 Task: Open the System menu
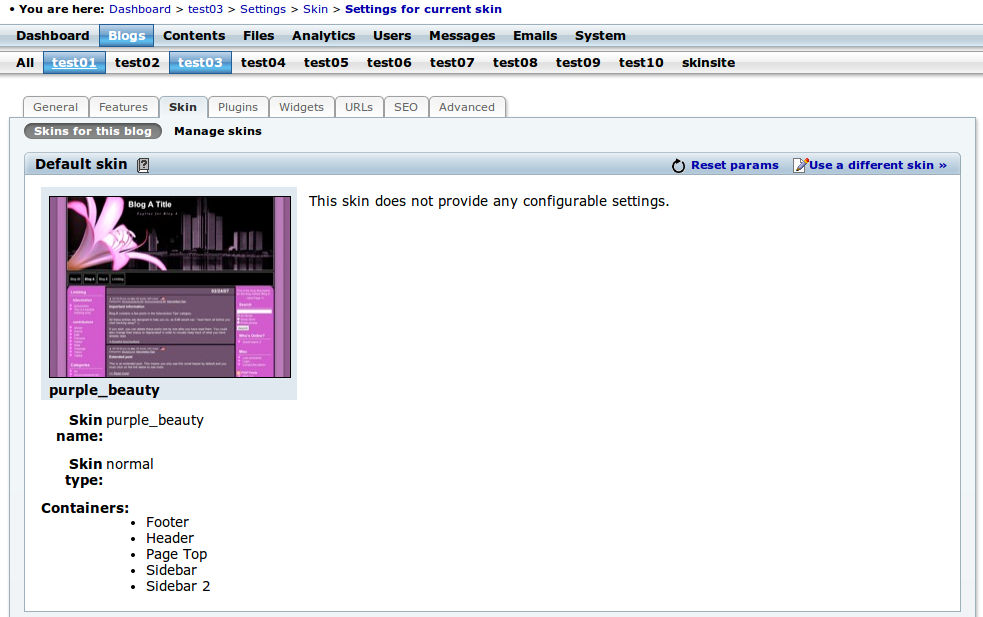[x=600, y=36]
